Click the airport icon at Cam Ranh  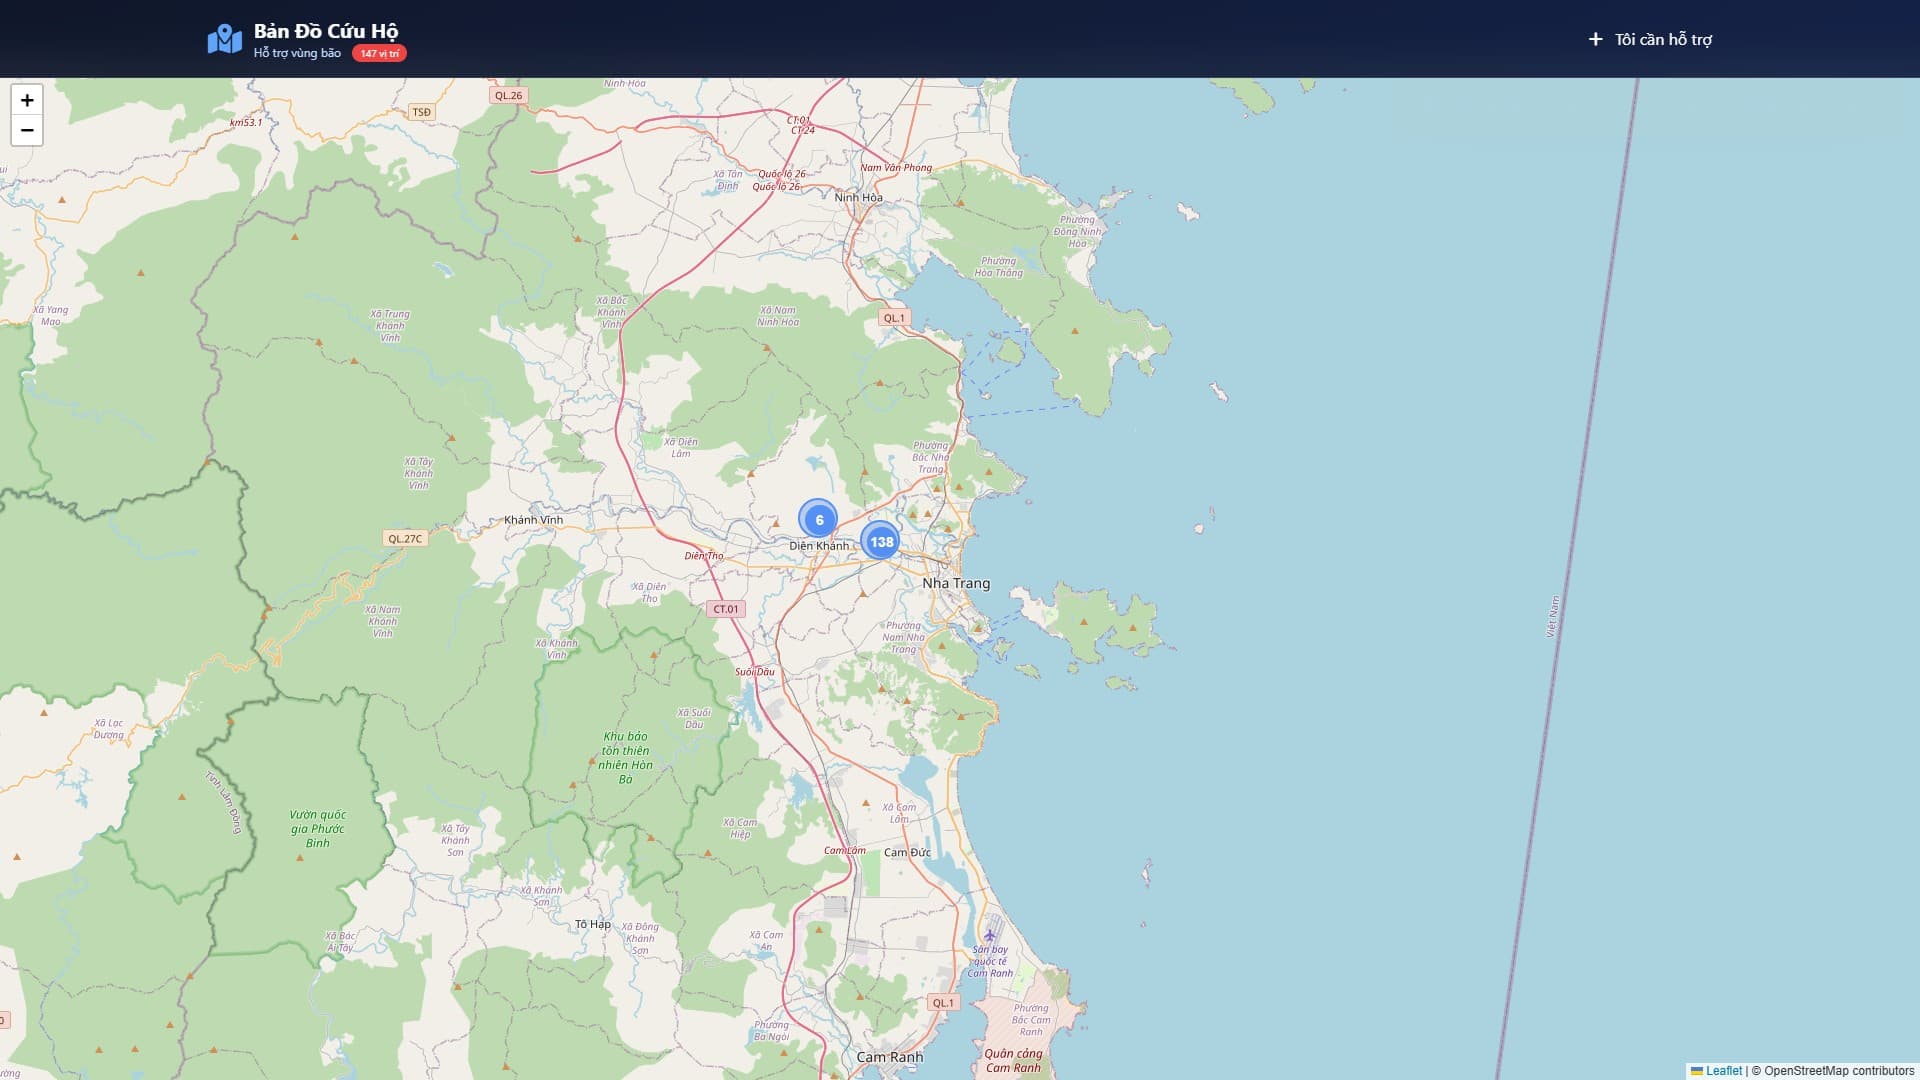pos(990,935)
